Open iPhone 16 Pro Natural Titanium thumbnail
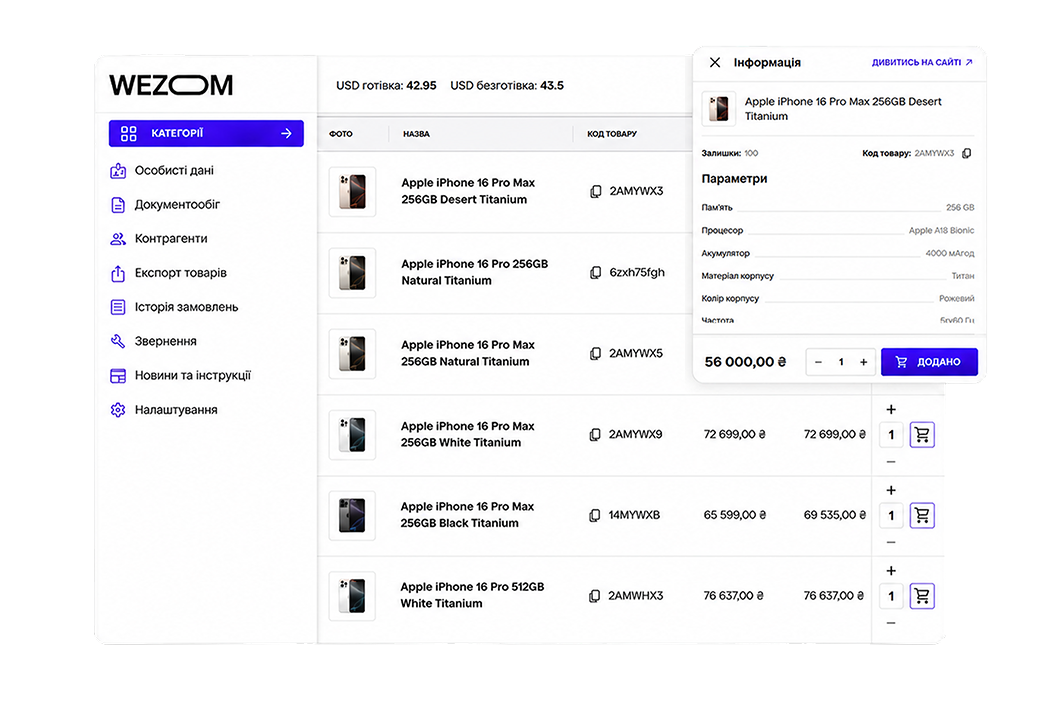 (353, 272)
